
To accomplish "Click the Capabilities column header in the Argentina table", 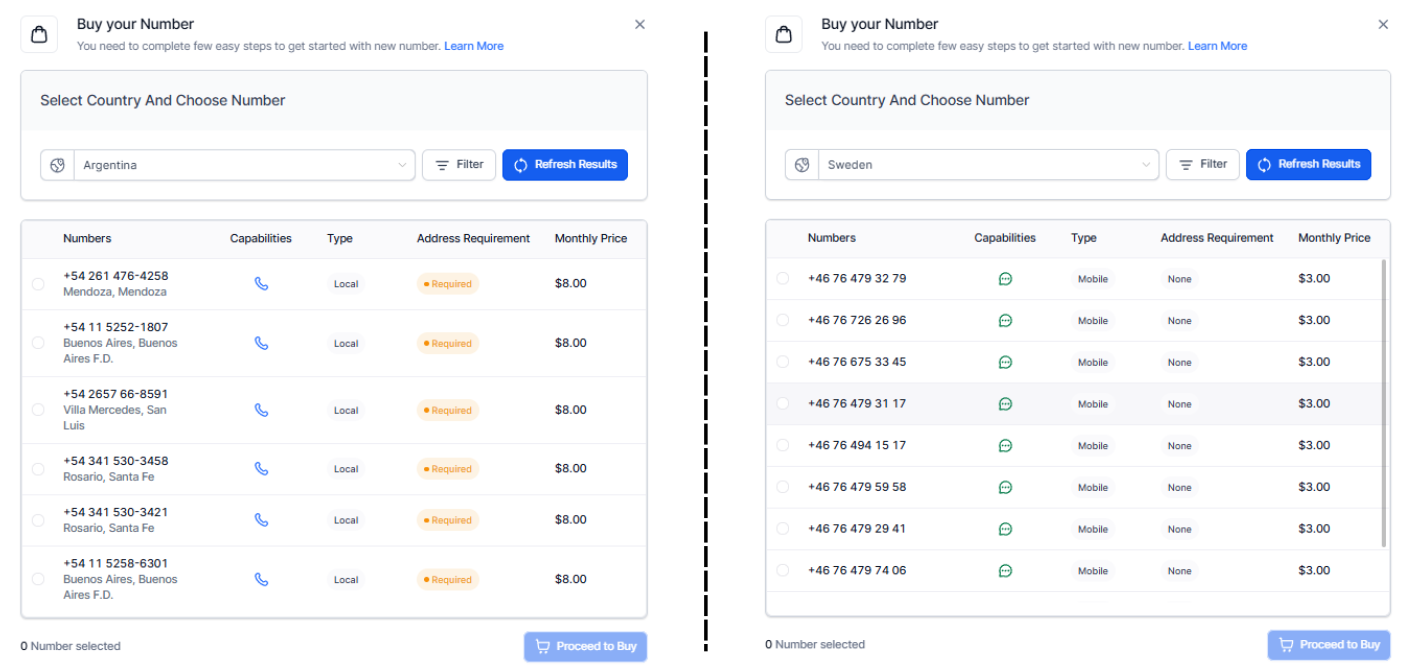I will [261, 239].
